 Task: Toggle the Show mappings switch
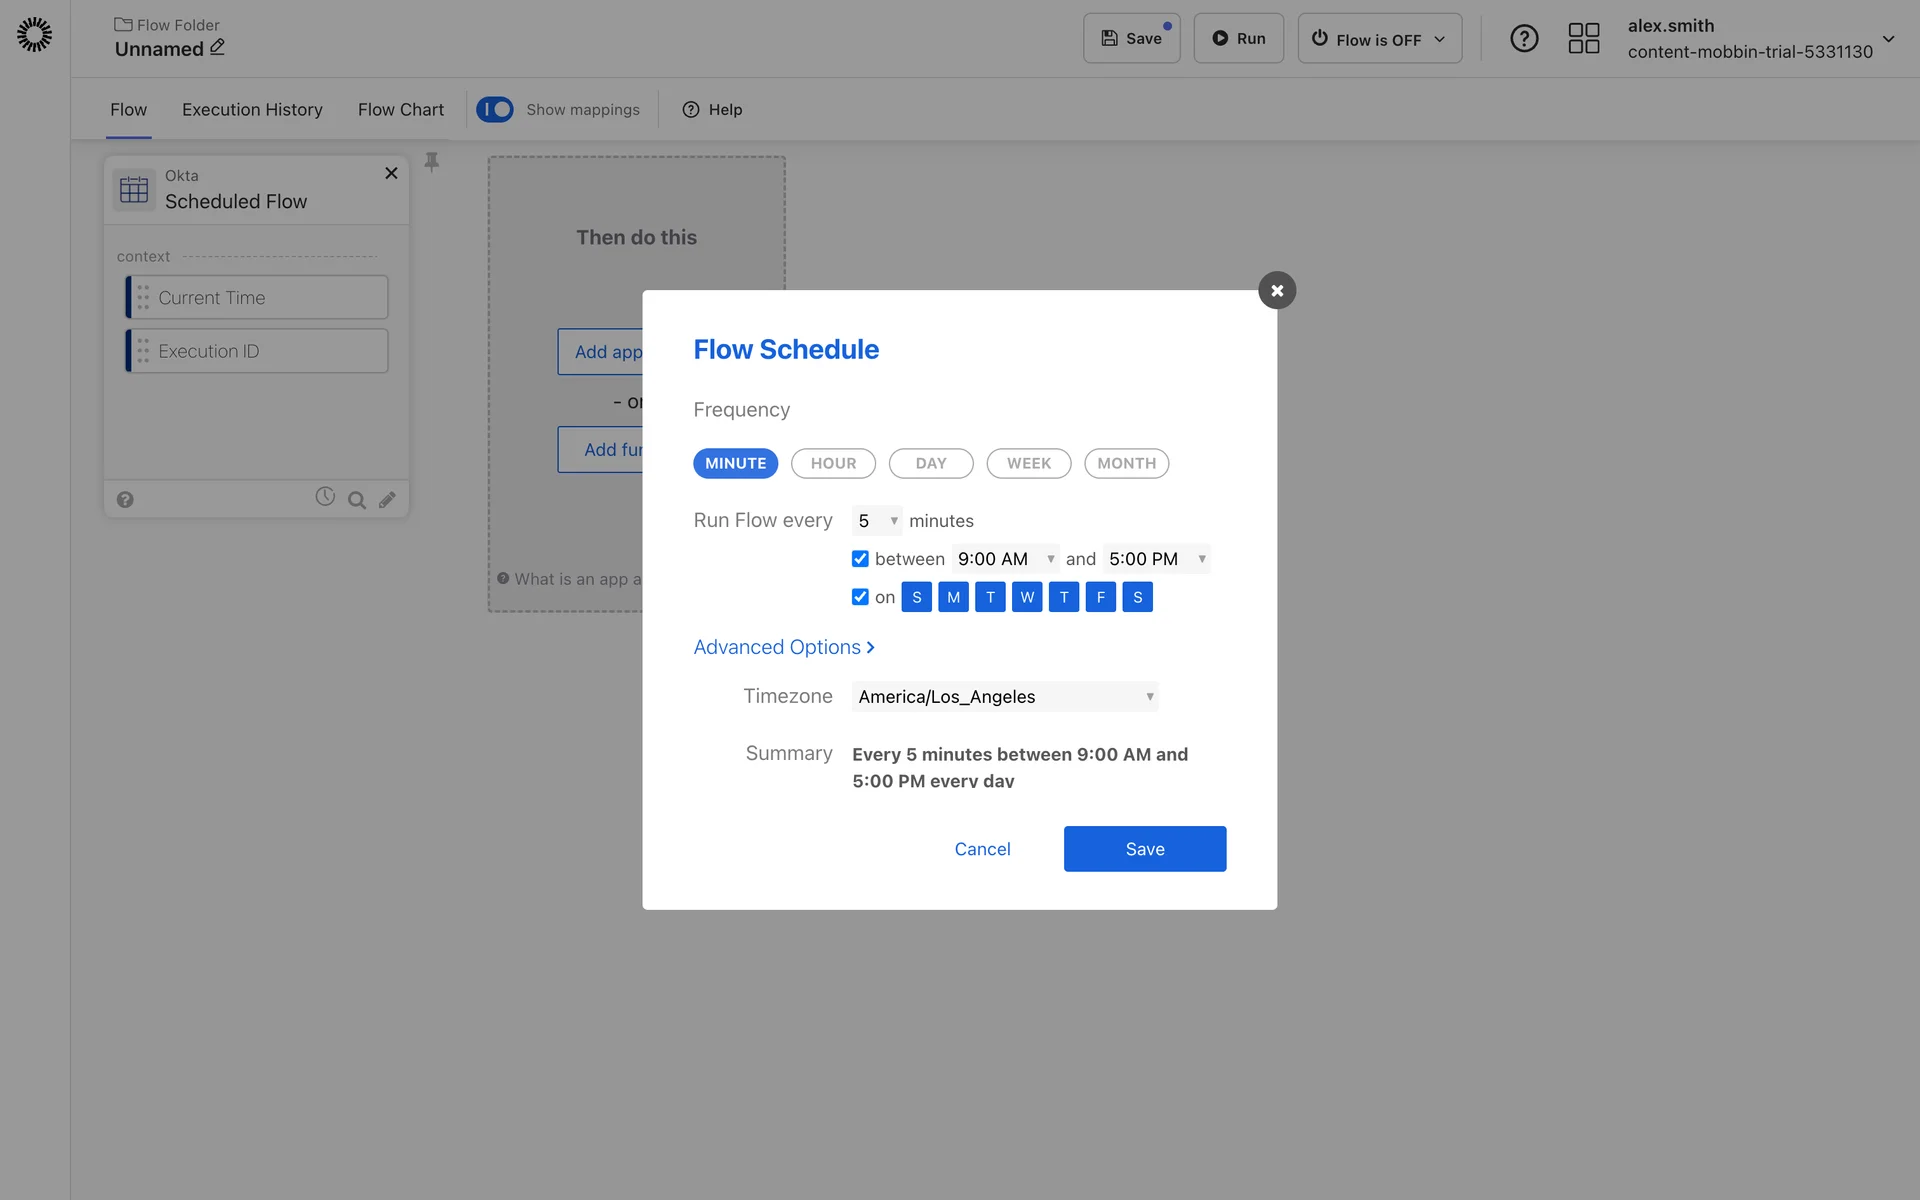[495, 109]
